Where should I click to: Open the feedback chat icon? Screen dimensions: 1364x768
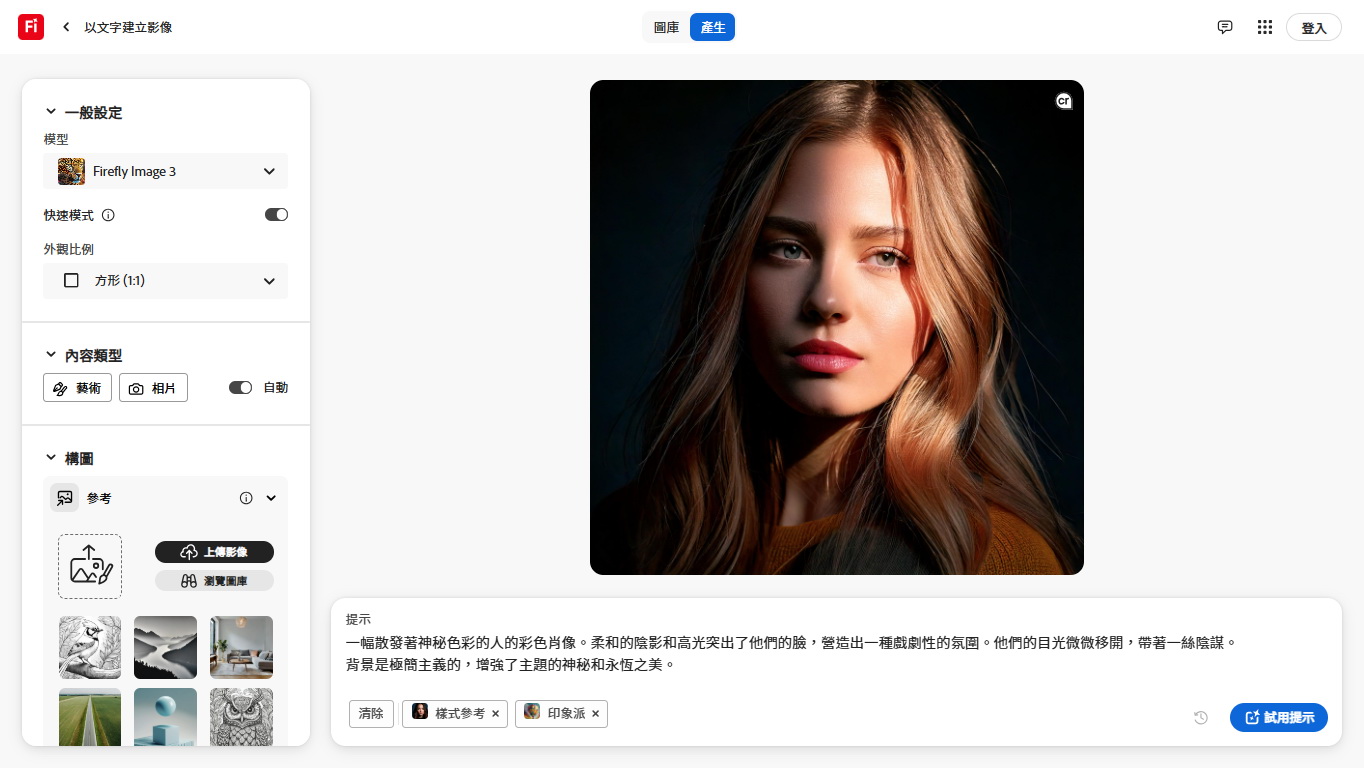pyautogui.click(x=1225, y=27)
